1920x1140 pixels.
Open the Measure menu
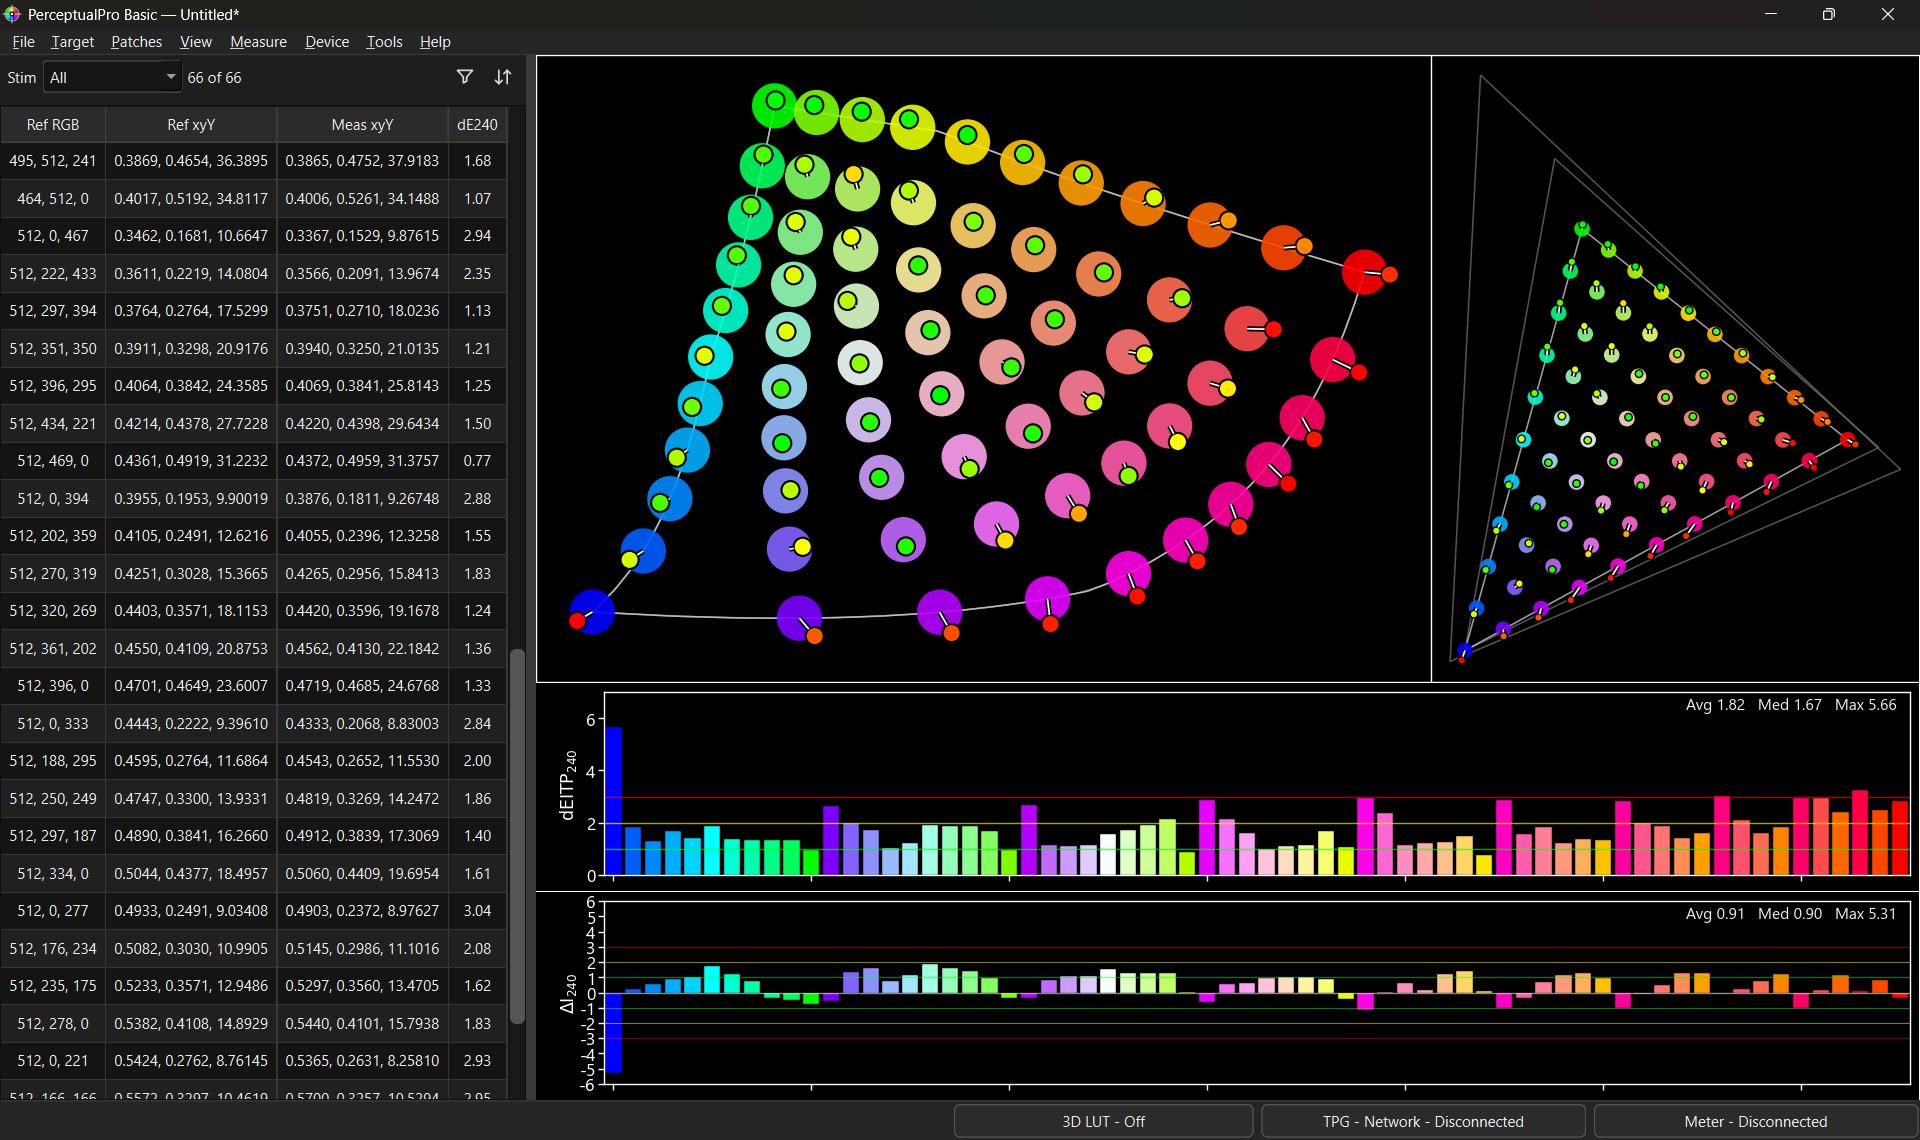click(x=258, y=42)
